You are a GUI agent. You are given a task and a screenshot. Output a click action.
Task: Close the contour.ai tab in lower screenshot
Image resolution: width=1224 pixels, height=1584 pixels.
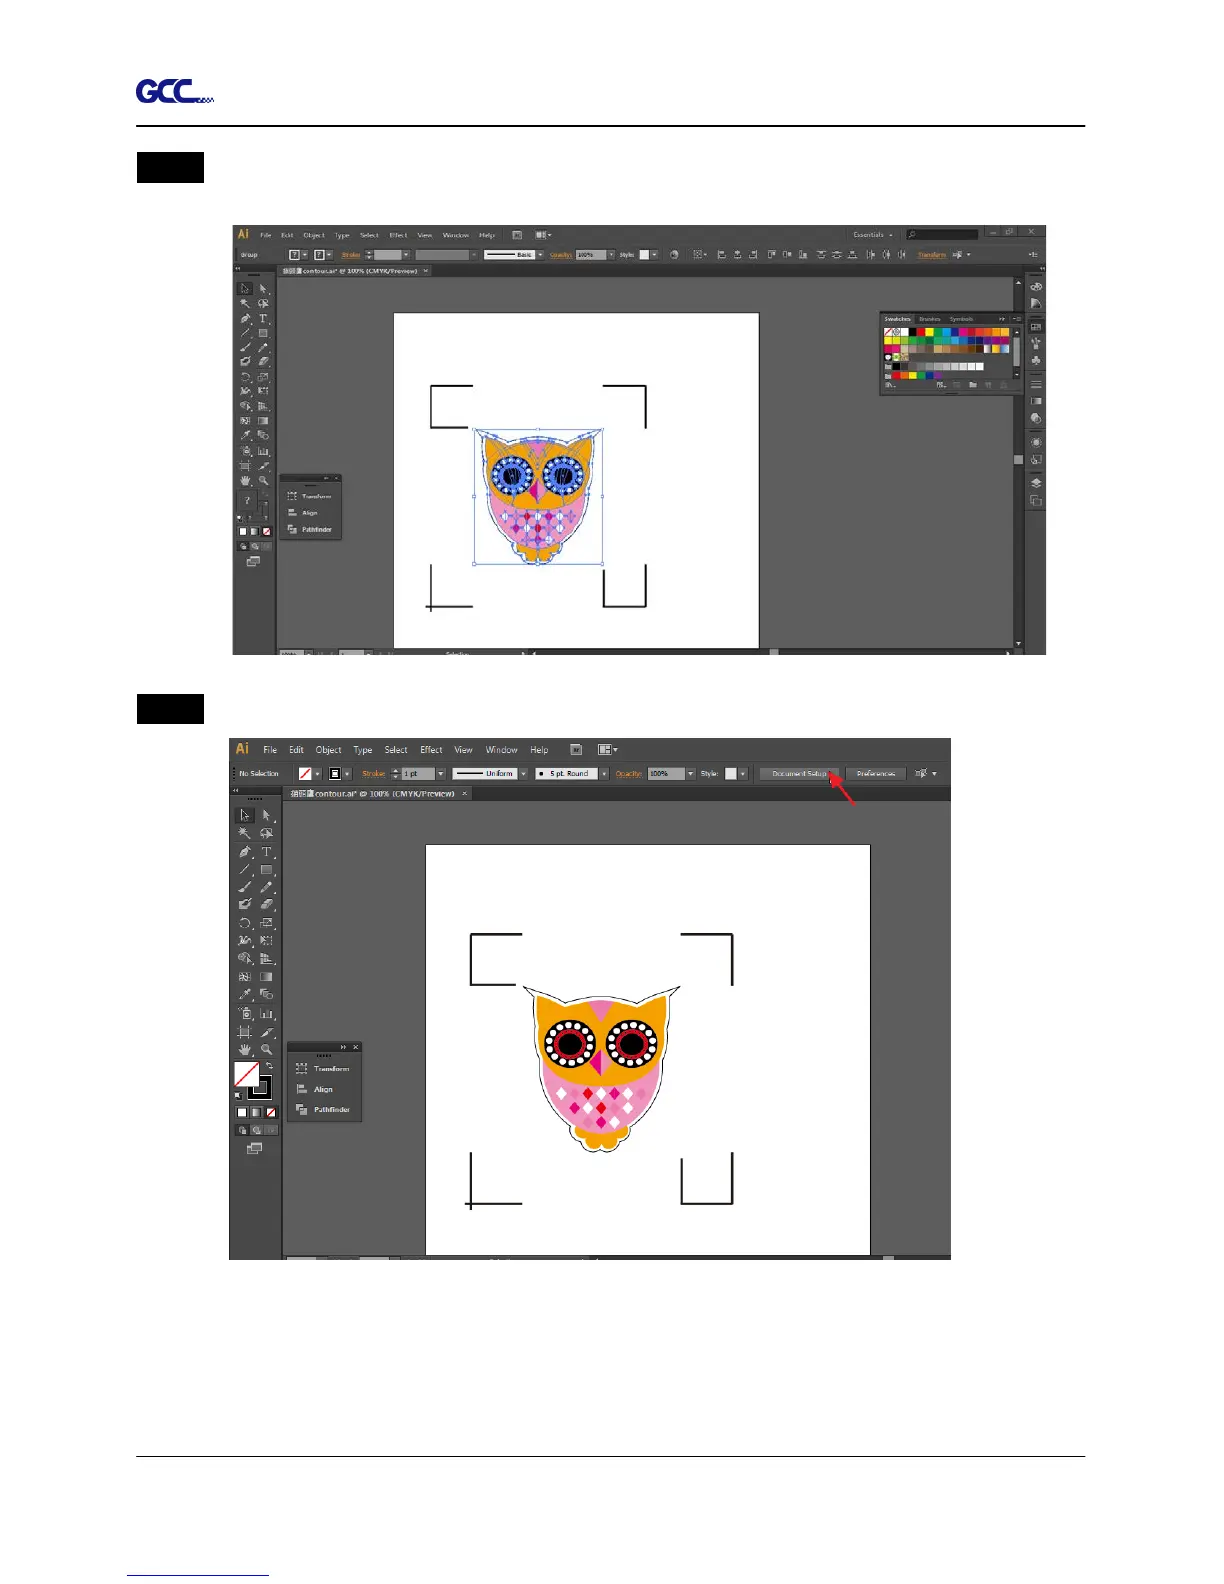click(x=464, y=794)
